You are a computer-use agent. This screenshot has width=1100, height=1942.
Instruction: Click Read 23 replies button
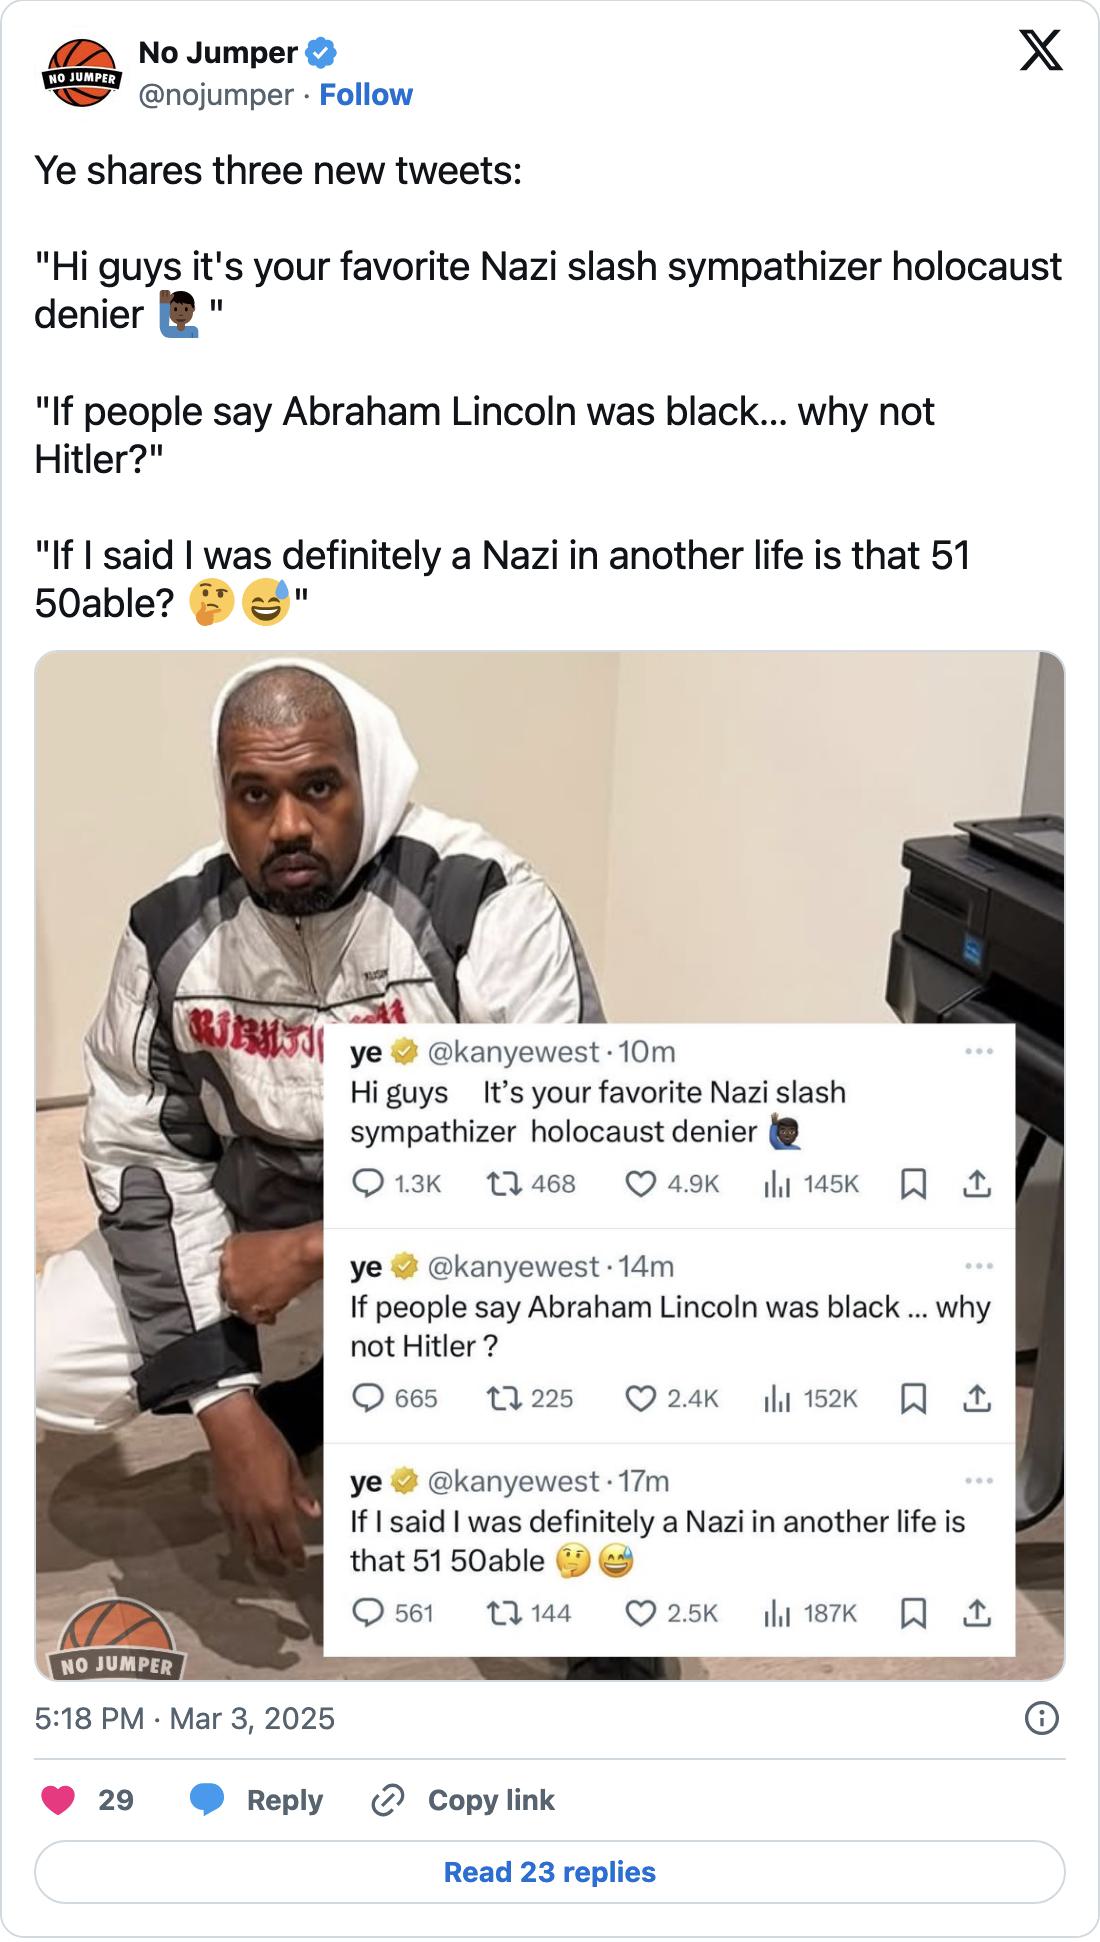coord(550,1872)
